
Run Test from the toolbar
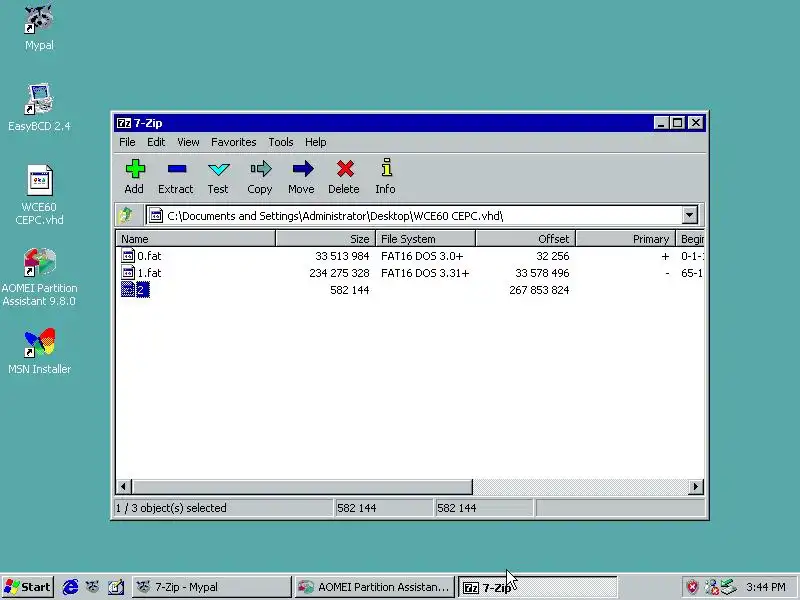(x=218, y=169)
